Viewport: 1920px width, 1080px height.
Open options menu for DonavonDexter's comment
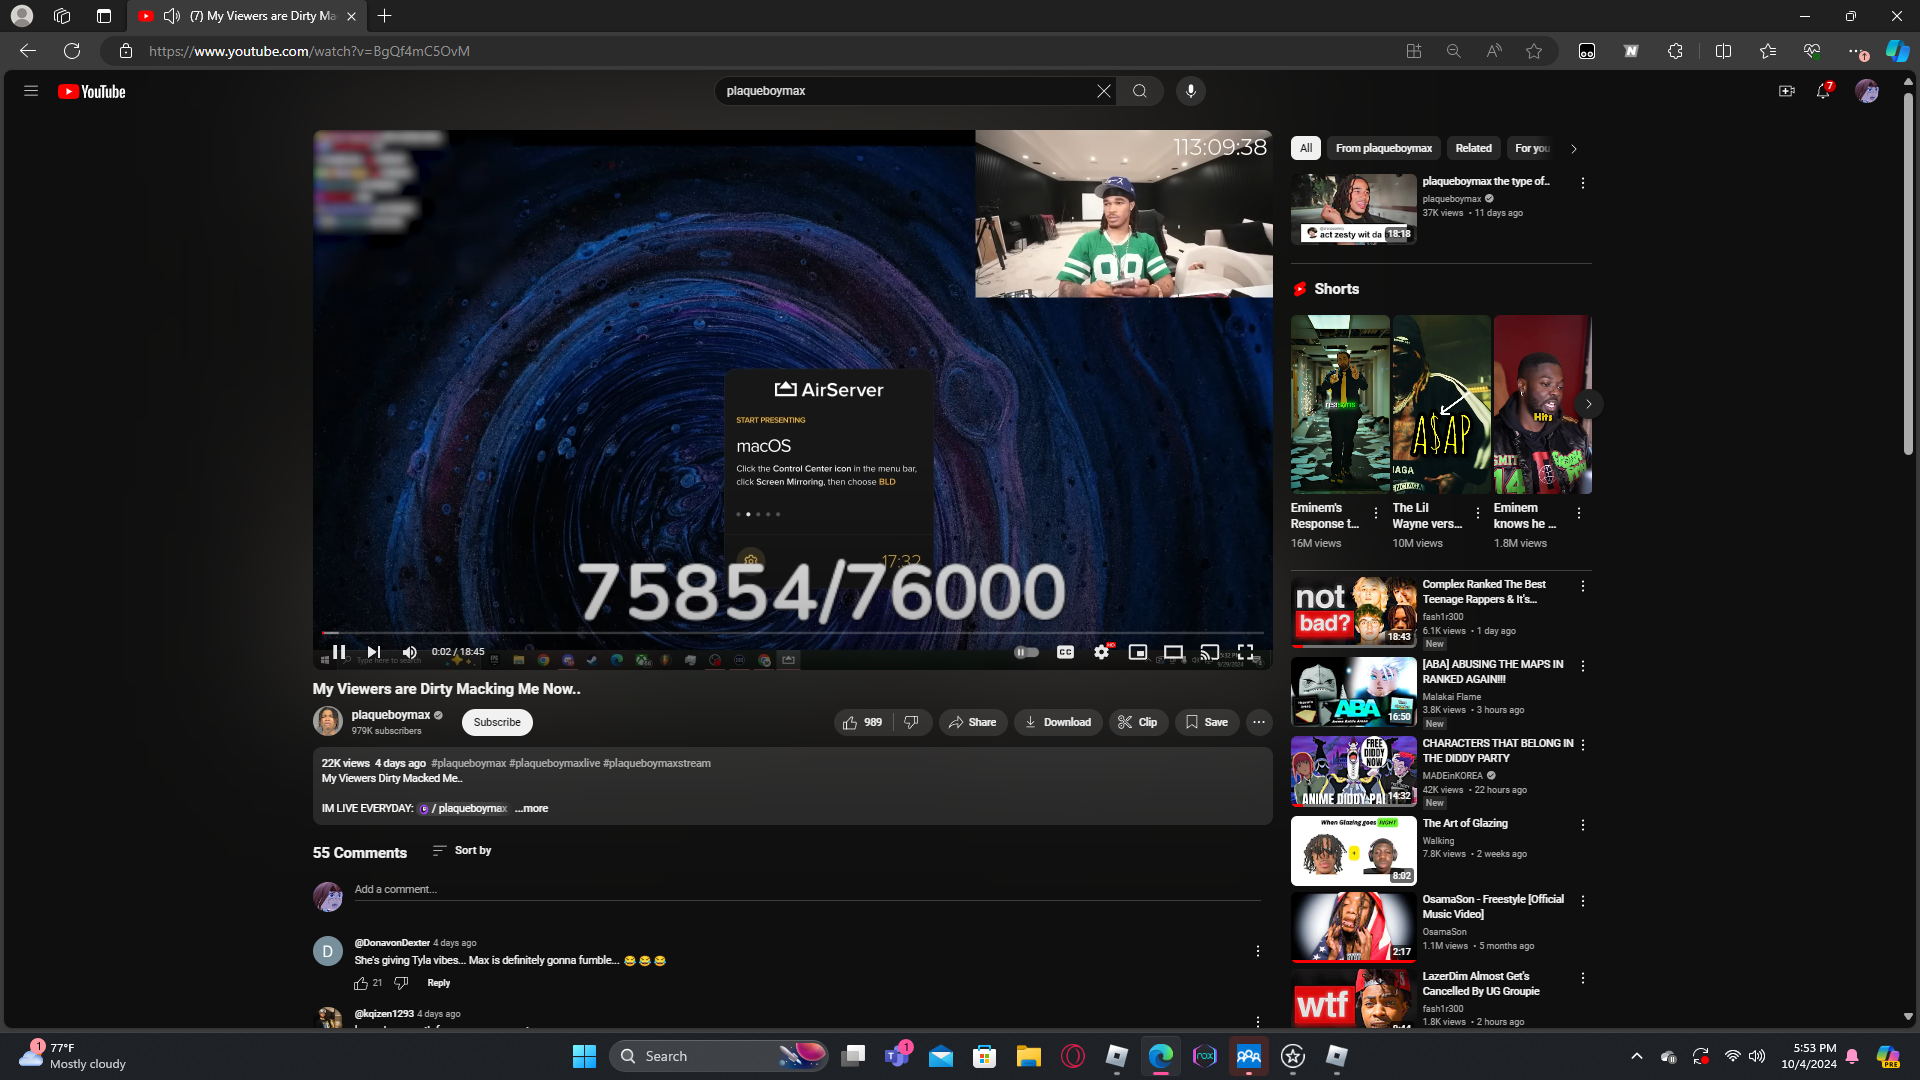point(1258,951)
